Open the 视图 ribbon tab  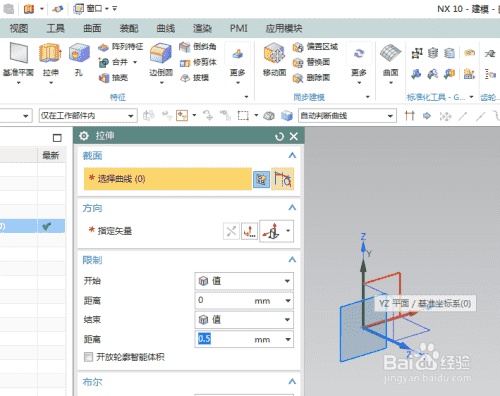(x=19, y=28)
